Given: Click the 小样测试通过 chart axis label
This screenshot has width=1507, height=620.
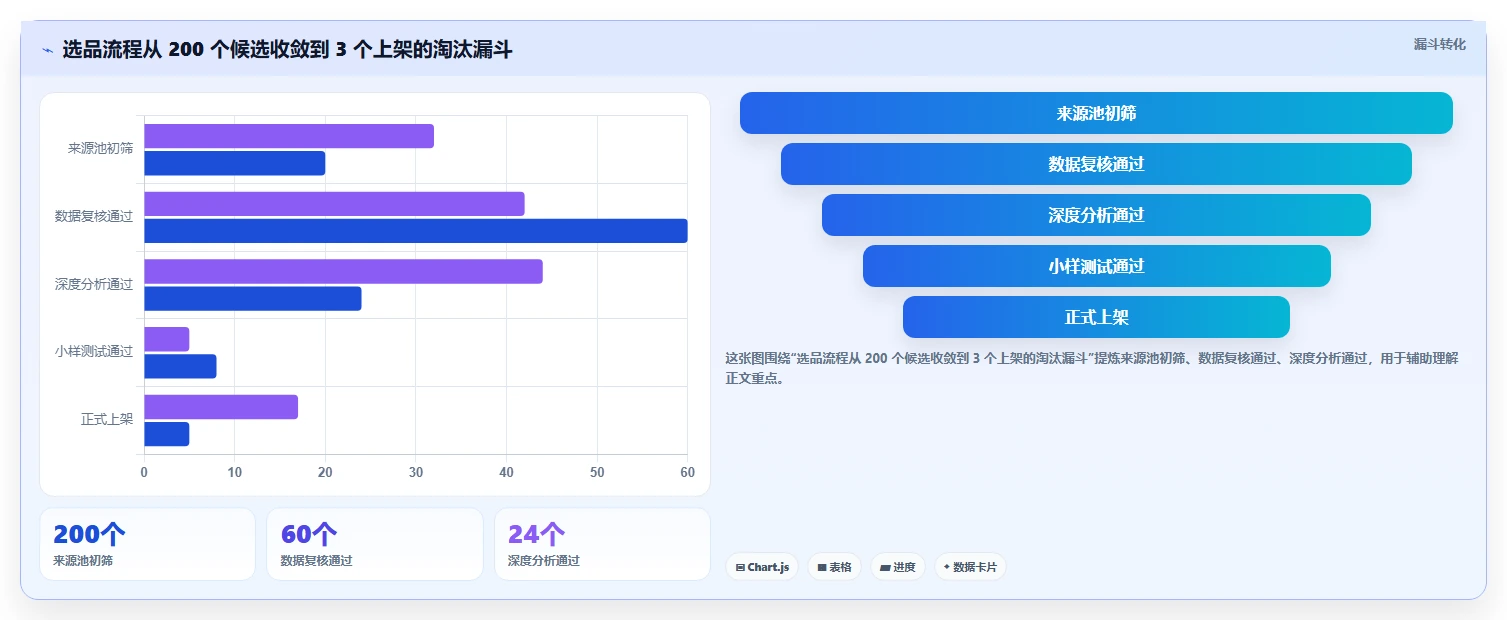Looking at the screenshot, I should (x=94, y=352).
